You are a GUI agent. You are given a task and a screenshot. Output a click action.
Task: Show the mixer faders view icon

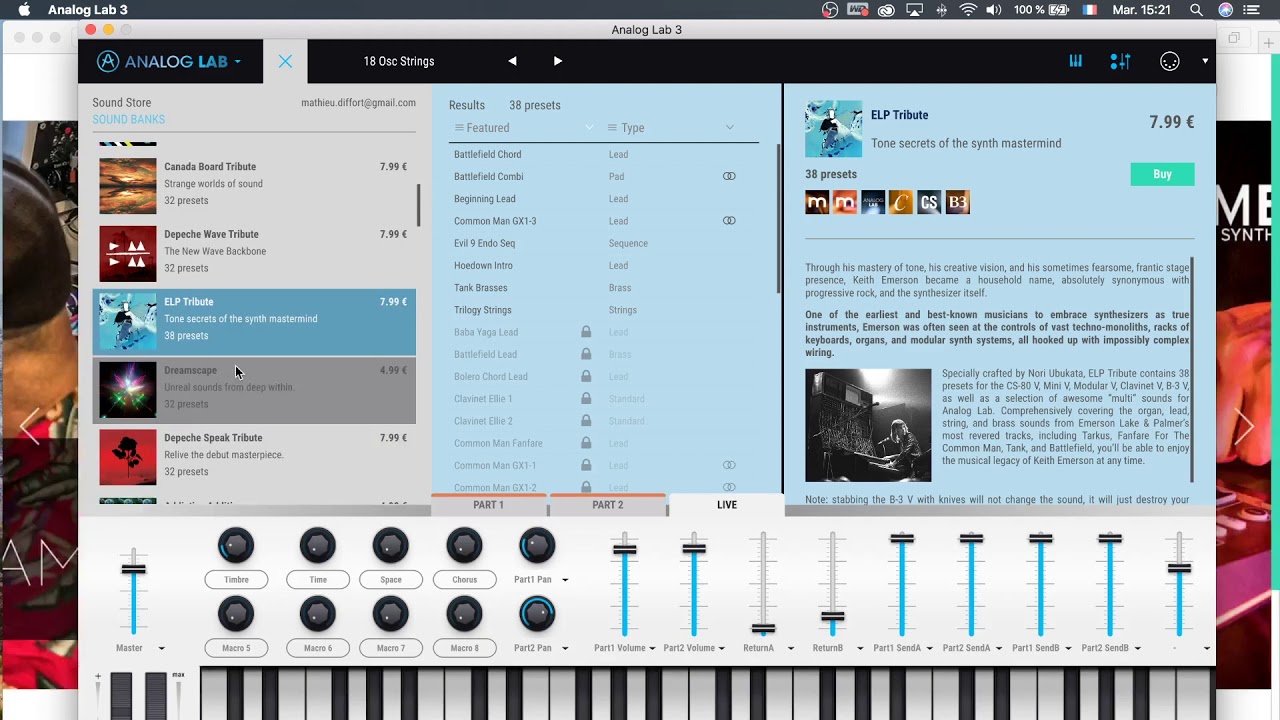click(x=1120, y=61)
